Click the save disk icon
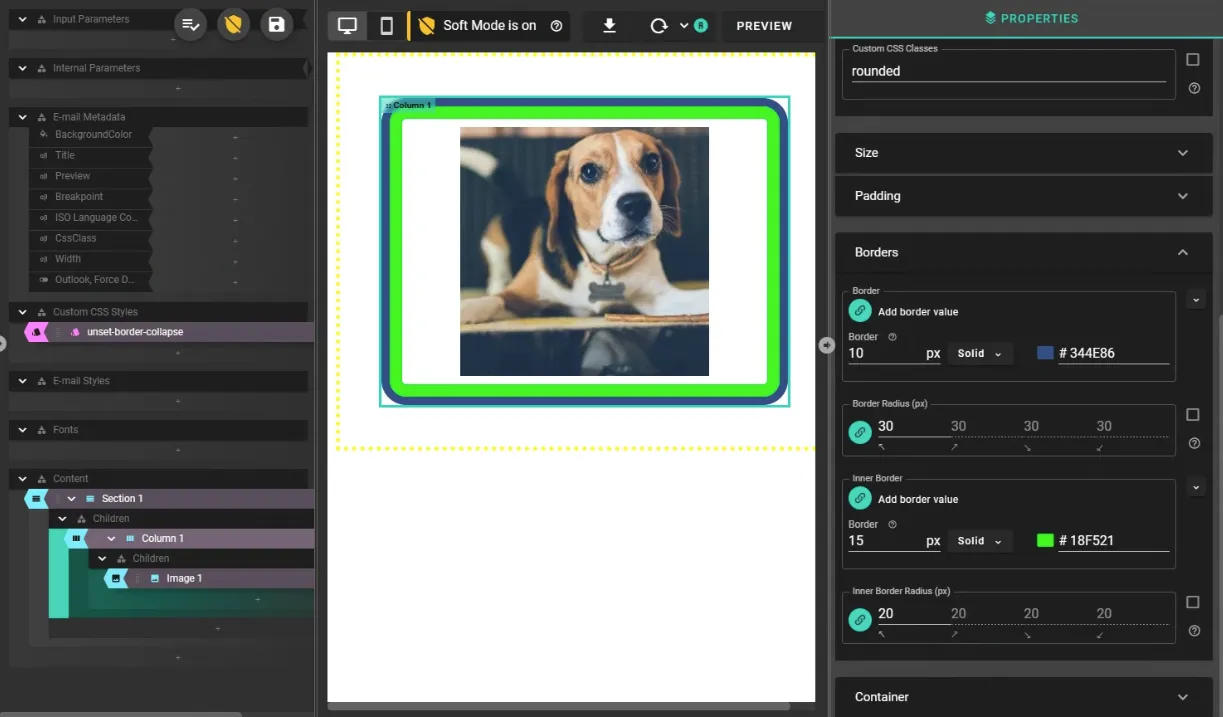 pyautogui.click(x=277, y=25)
